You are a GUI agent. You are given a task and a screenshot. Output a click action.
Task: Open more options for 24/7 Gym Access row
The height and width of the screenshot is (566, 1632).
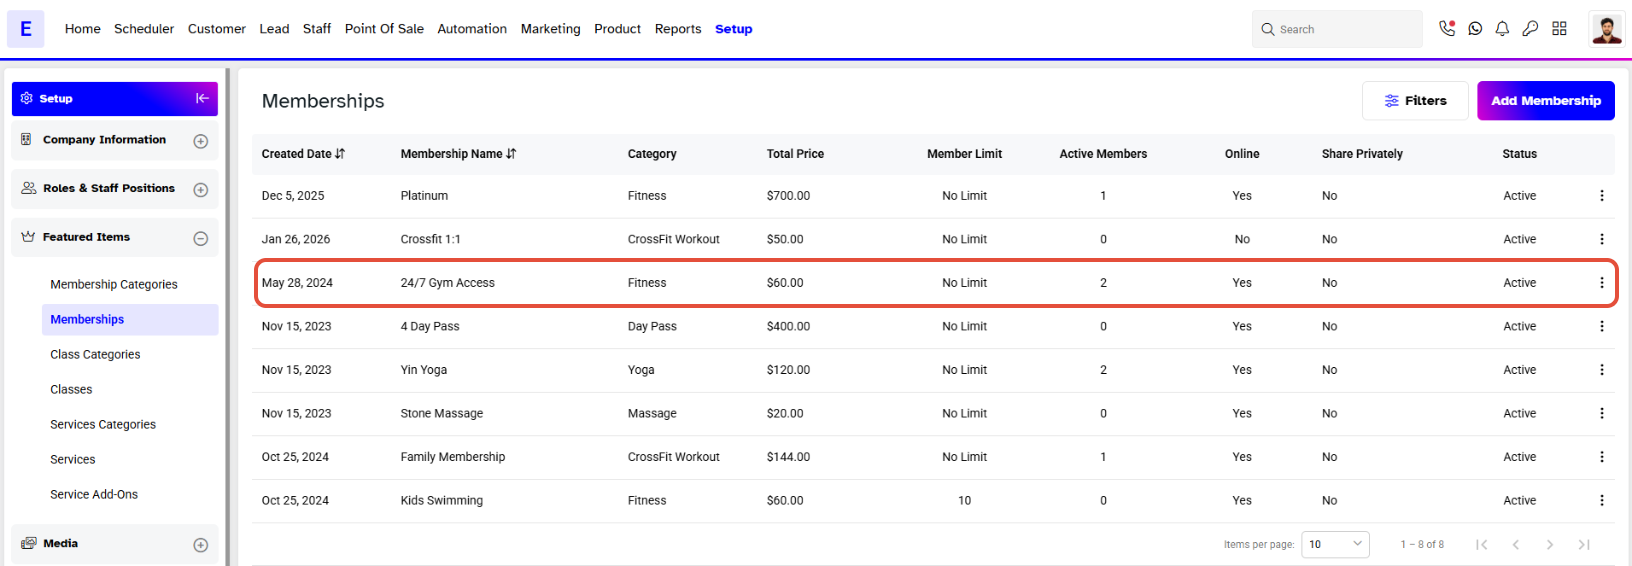coord(1602,283)
